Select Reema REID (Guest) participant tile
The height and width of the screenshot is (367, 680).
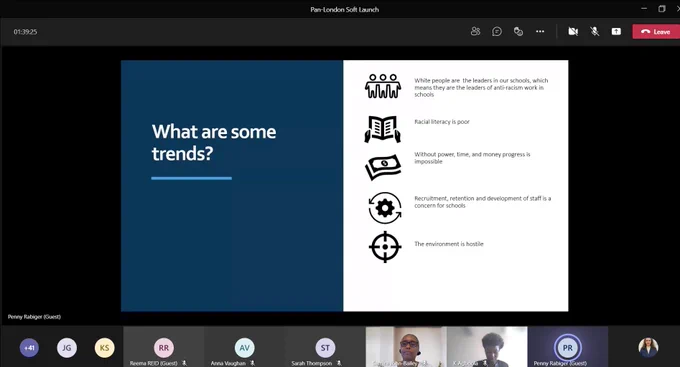point(163,347)
